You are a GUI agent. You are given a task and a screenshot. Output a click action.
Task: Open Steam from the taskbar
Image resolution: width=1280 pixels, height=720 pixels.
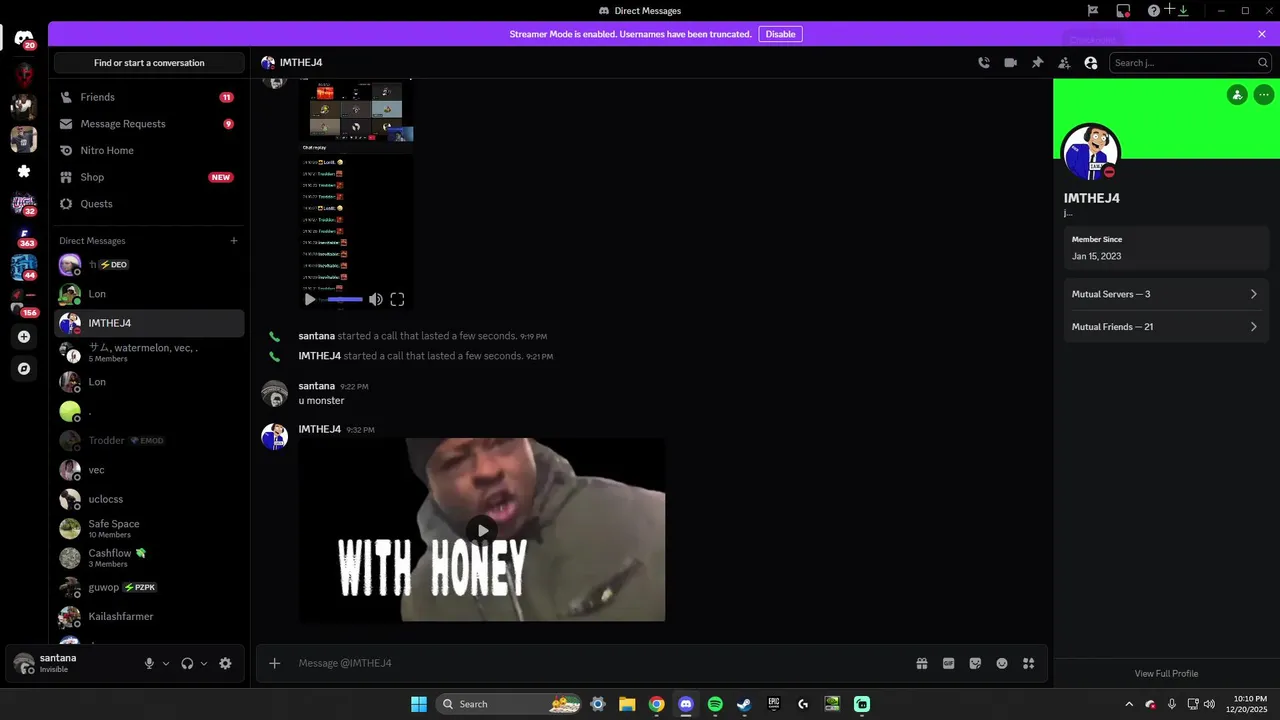(744, 704)
